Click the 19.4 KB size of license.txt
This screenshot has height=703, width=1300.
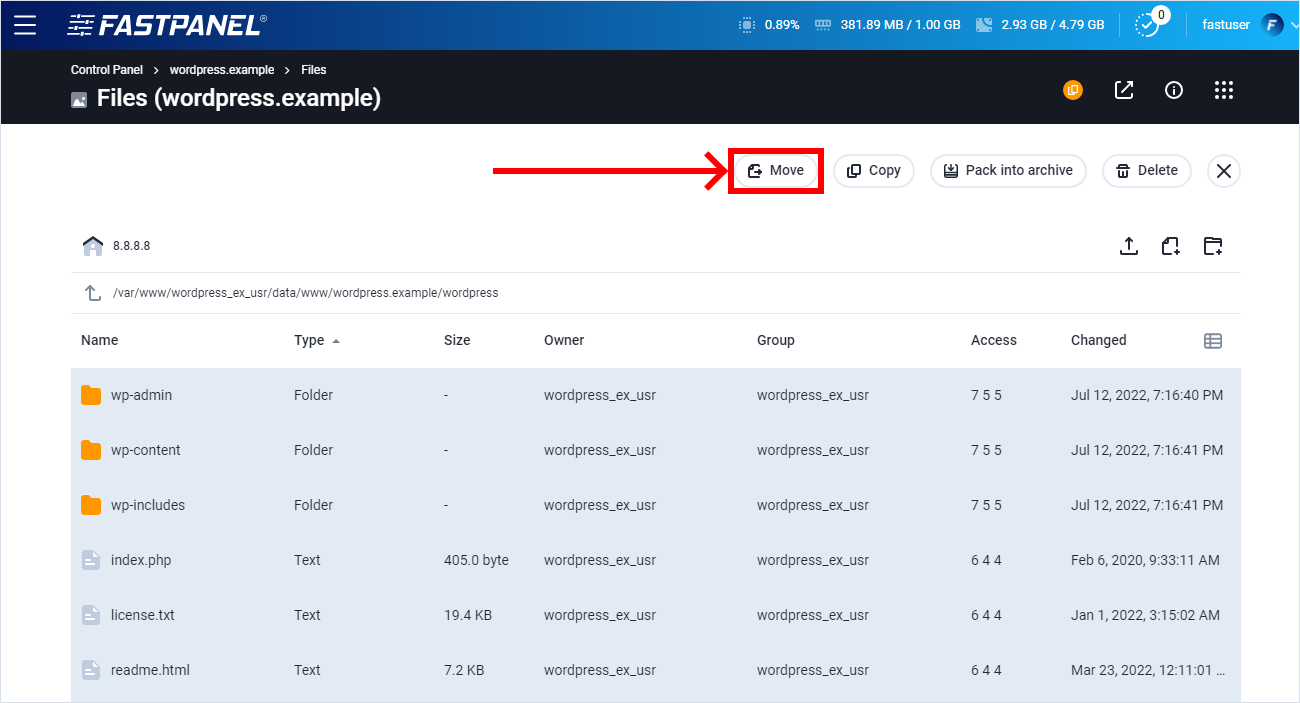tap(468, 615)
